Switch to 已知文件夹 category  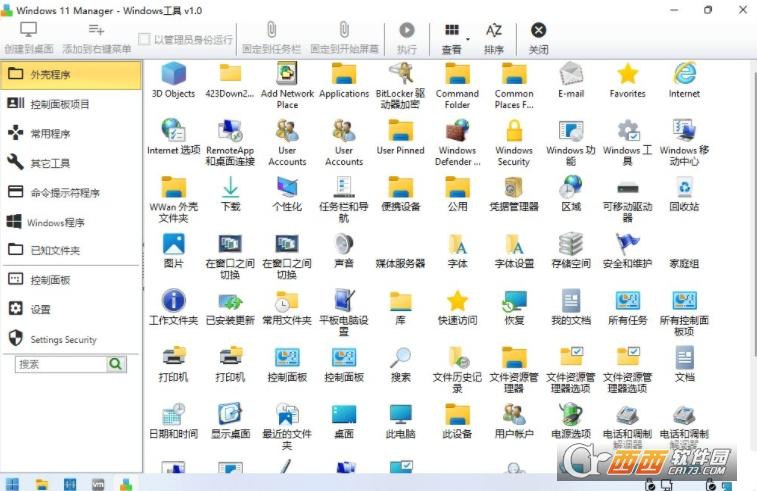(71, 250)
